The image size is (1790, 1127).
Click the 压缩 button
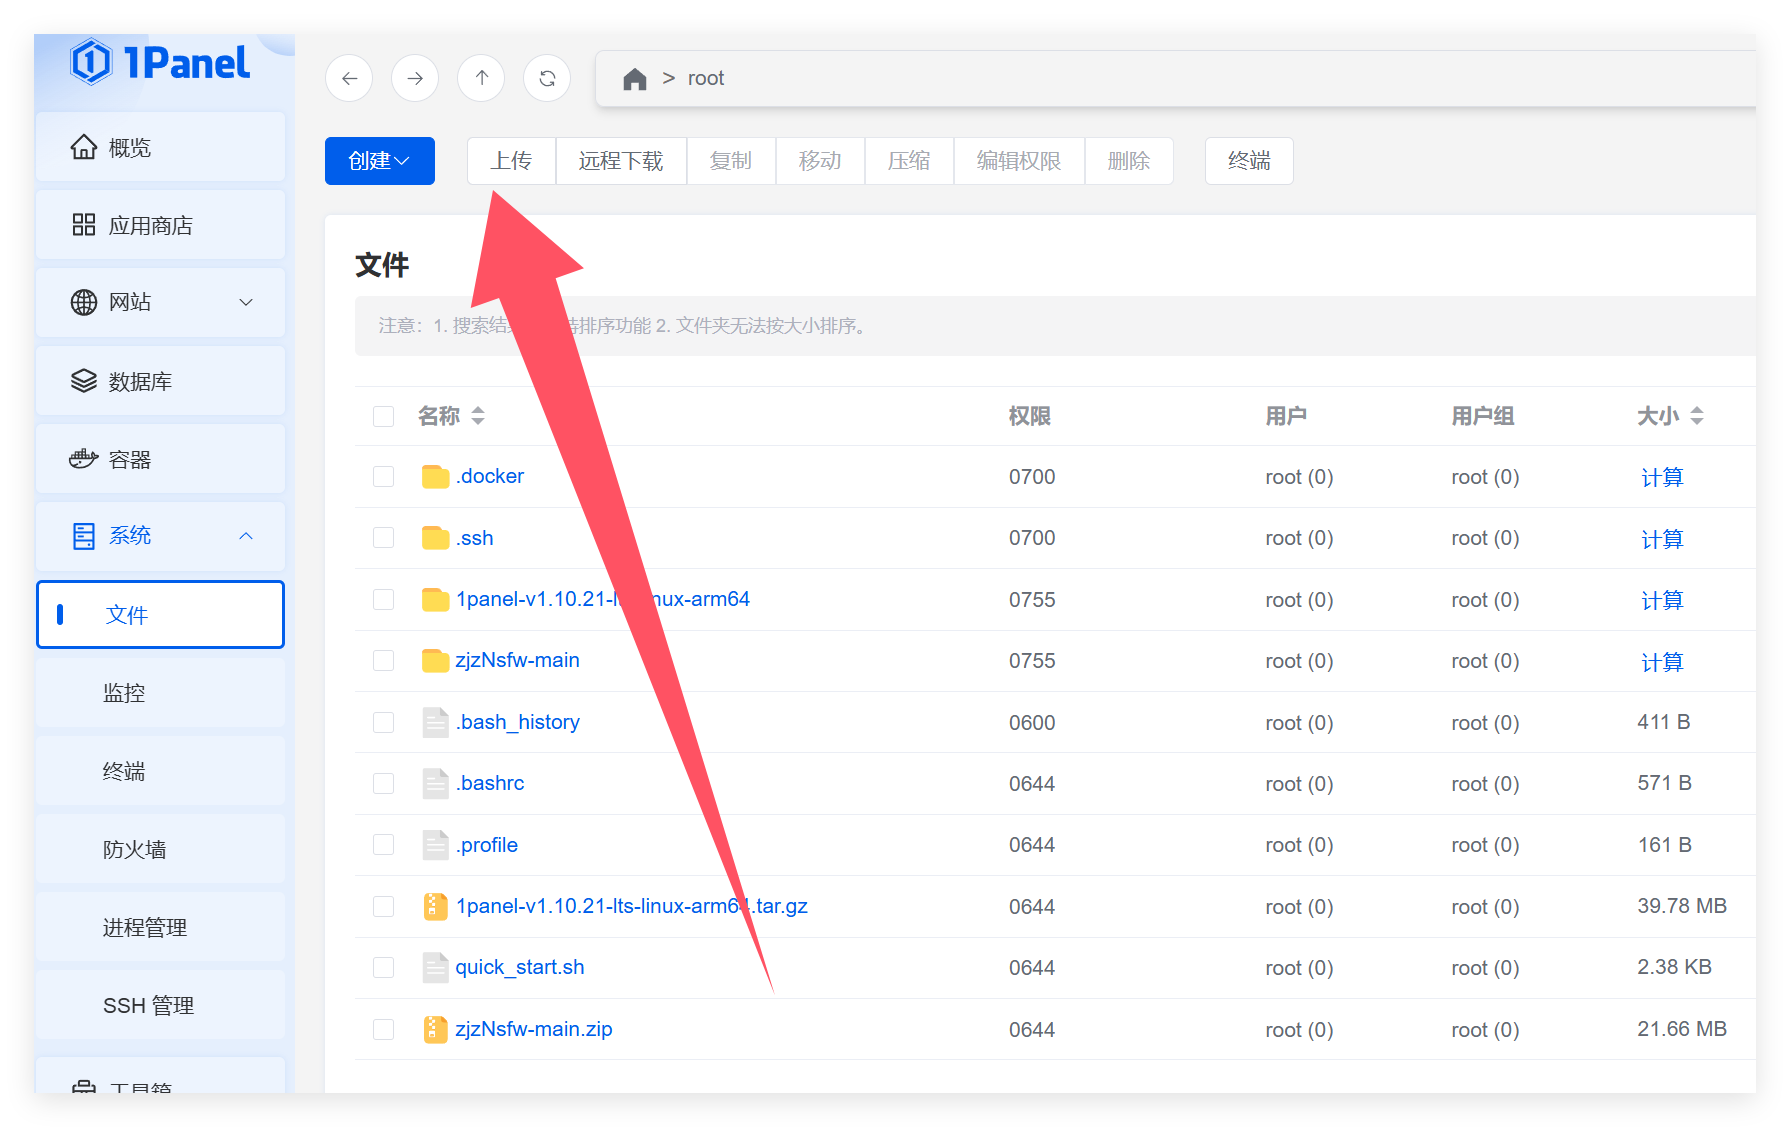click(909, 161)
